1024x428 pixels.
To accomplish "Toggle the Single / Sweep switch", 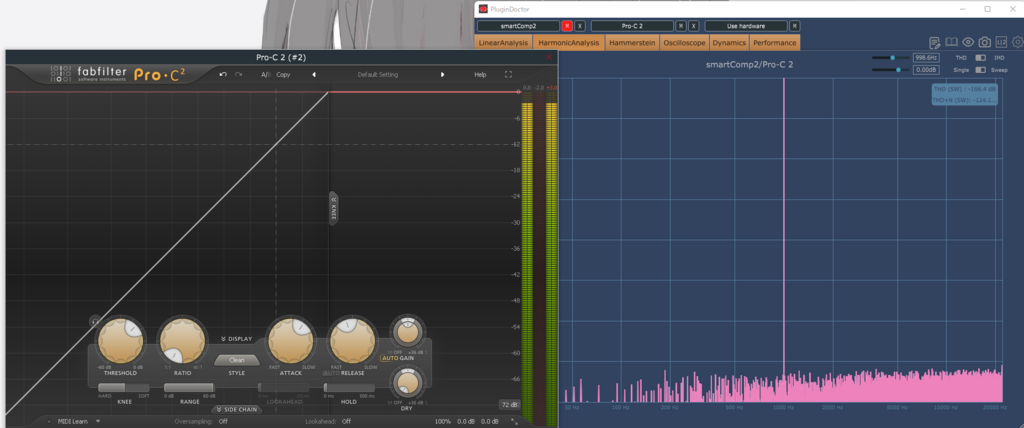I will point(980,70).
